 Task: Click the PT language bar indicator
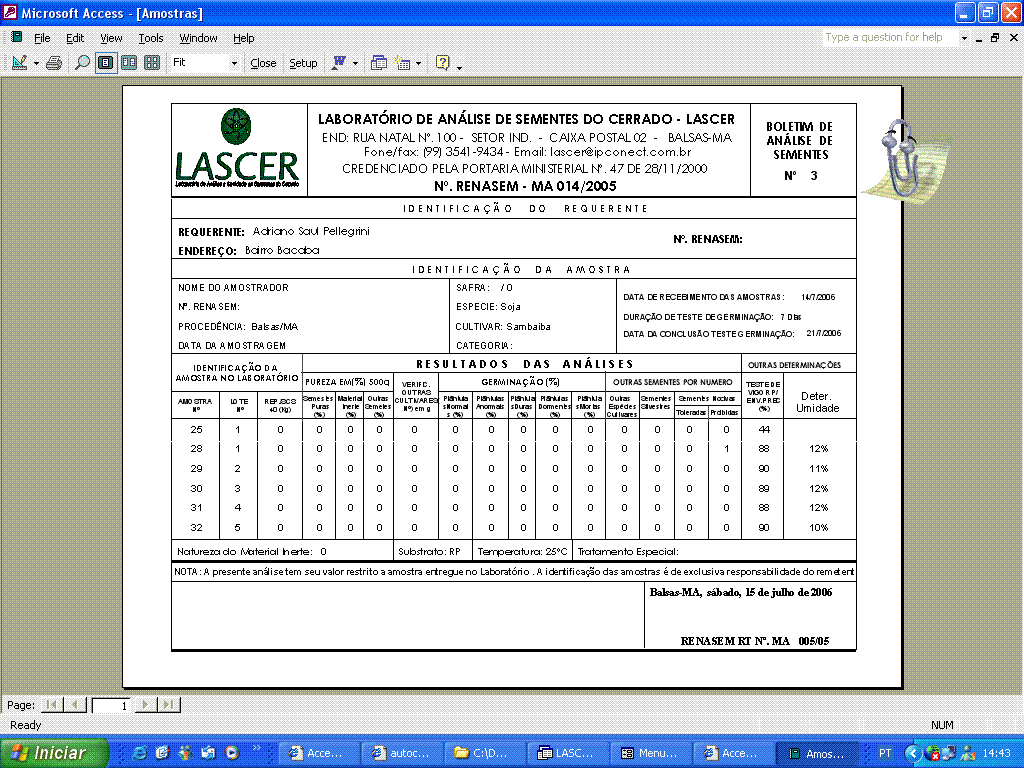(885, 753)
